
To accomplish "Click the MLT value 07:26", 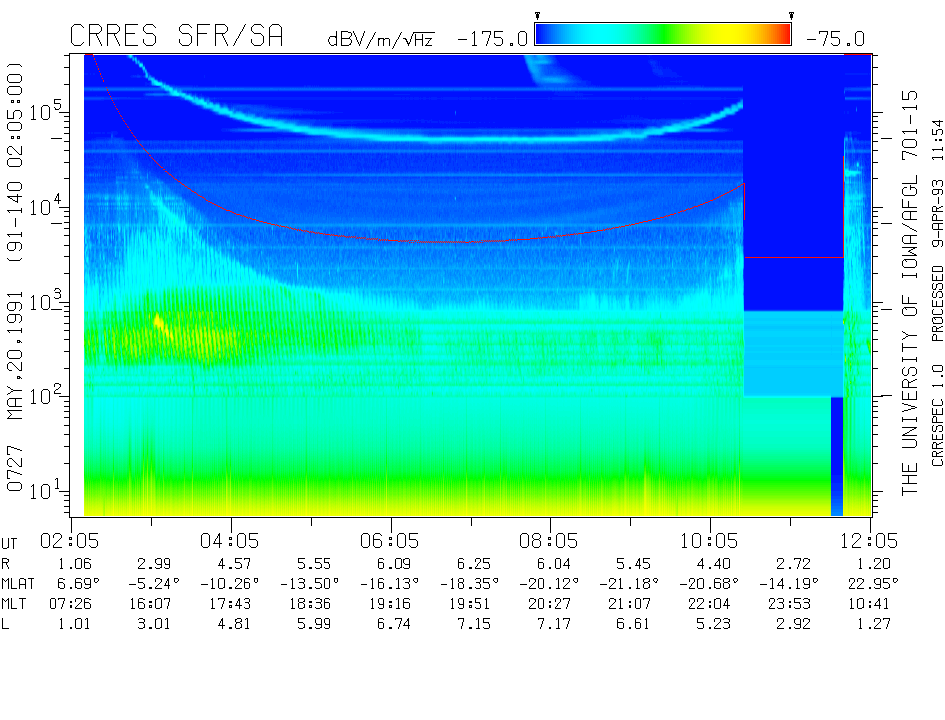I will point(71,604).
